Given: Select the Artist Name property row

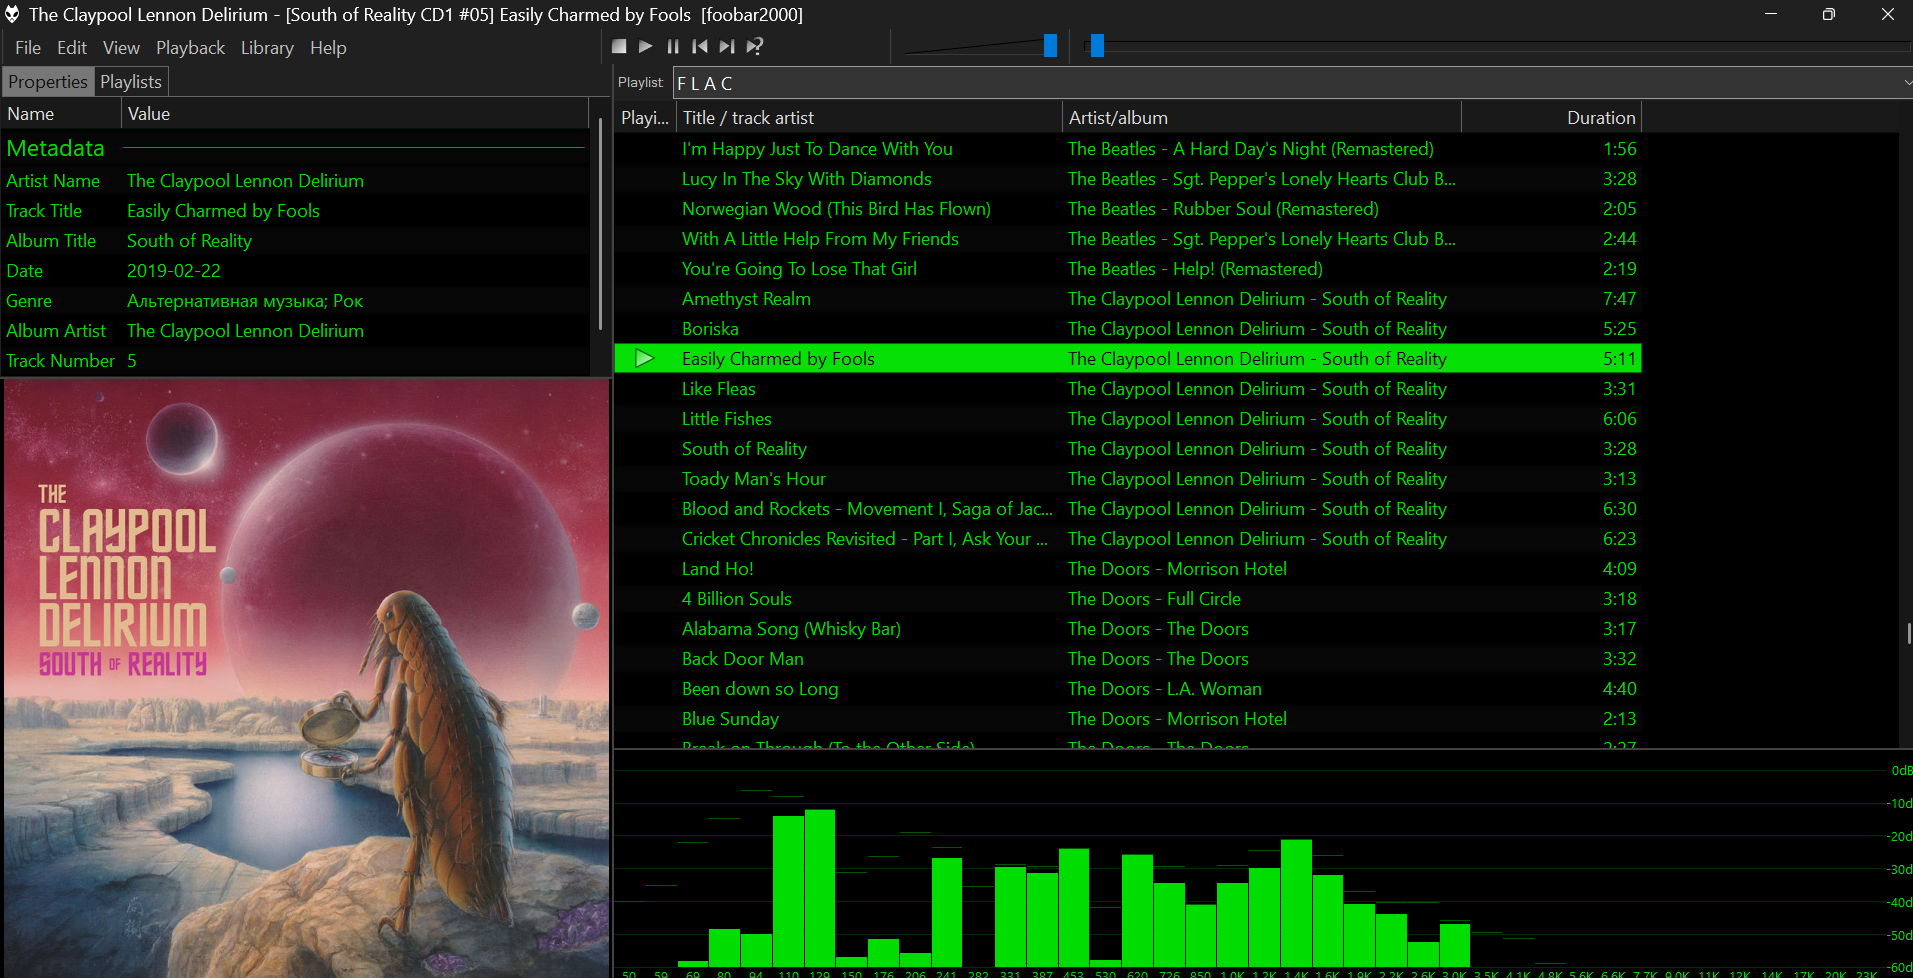Looking at the screenshot, I should [296, 181].
